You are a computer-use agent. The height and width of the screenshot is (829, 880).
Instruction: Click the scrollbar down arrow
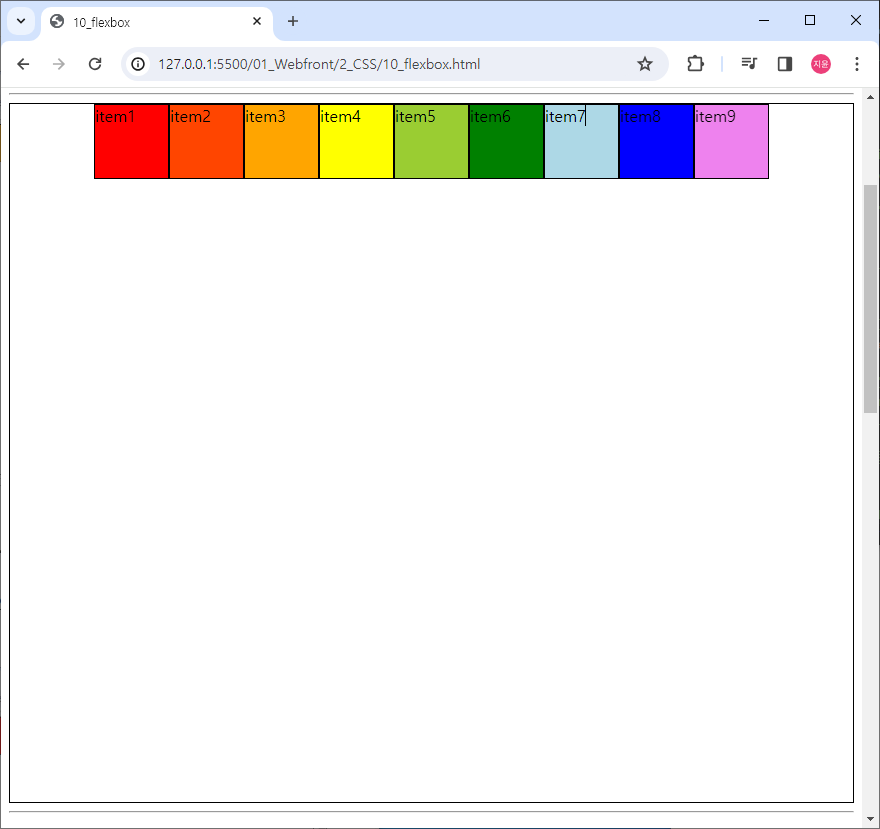(x=870, y=819)
